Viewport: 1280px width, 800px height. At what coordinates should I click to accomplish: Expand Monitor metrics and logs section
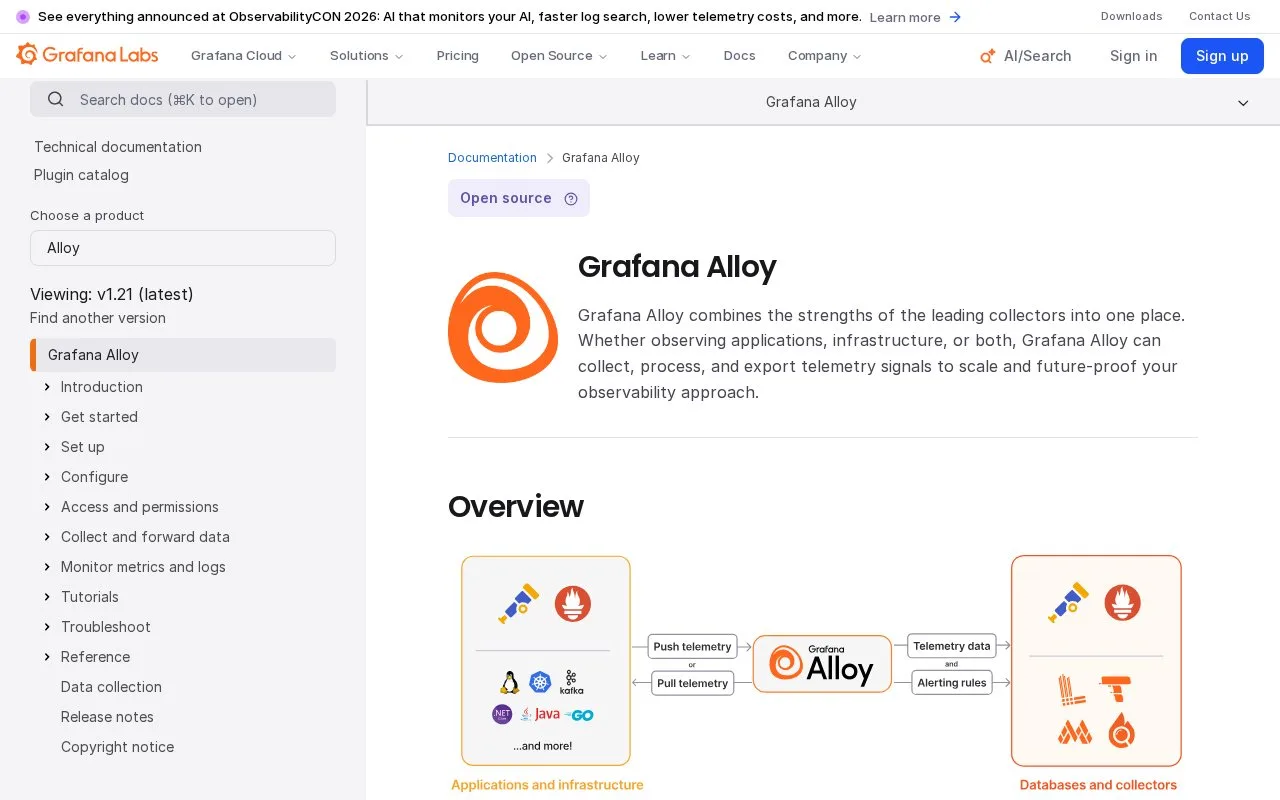click(47, 567)
